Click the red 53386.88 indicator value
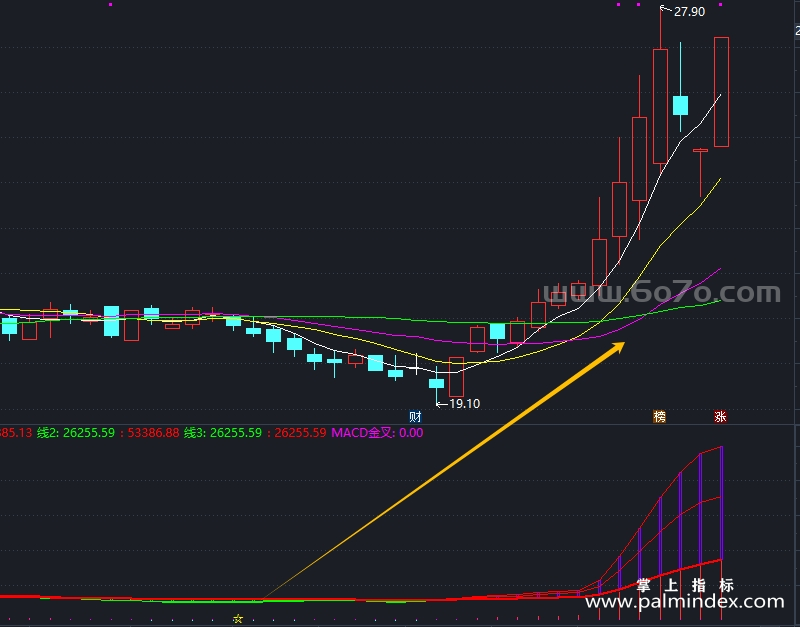The image size is (800, 627). click(x=153, y=433)
